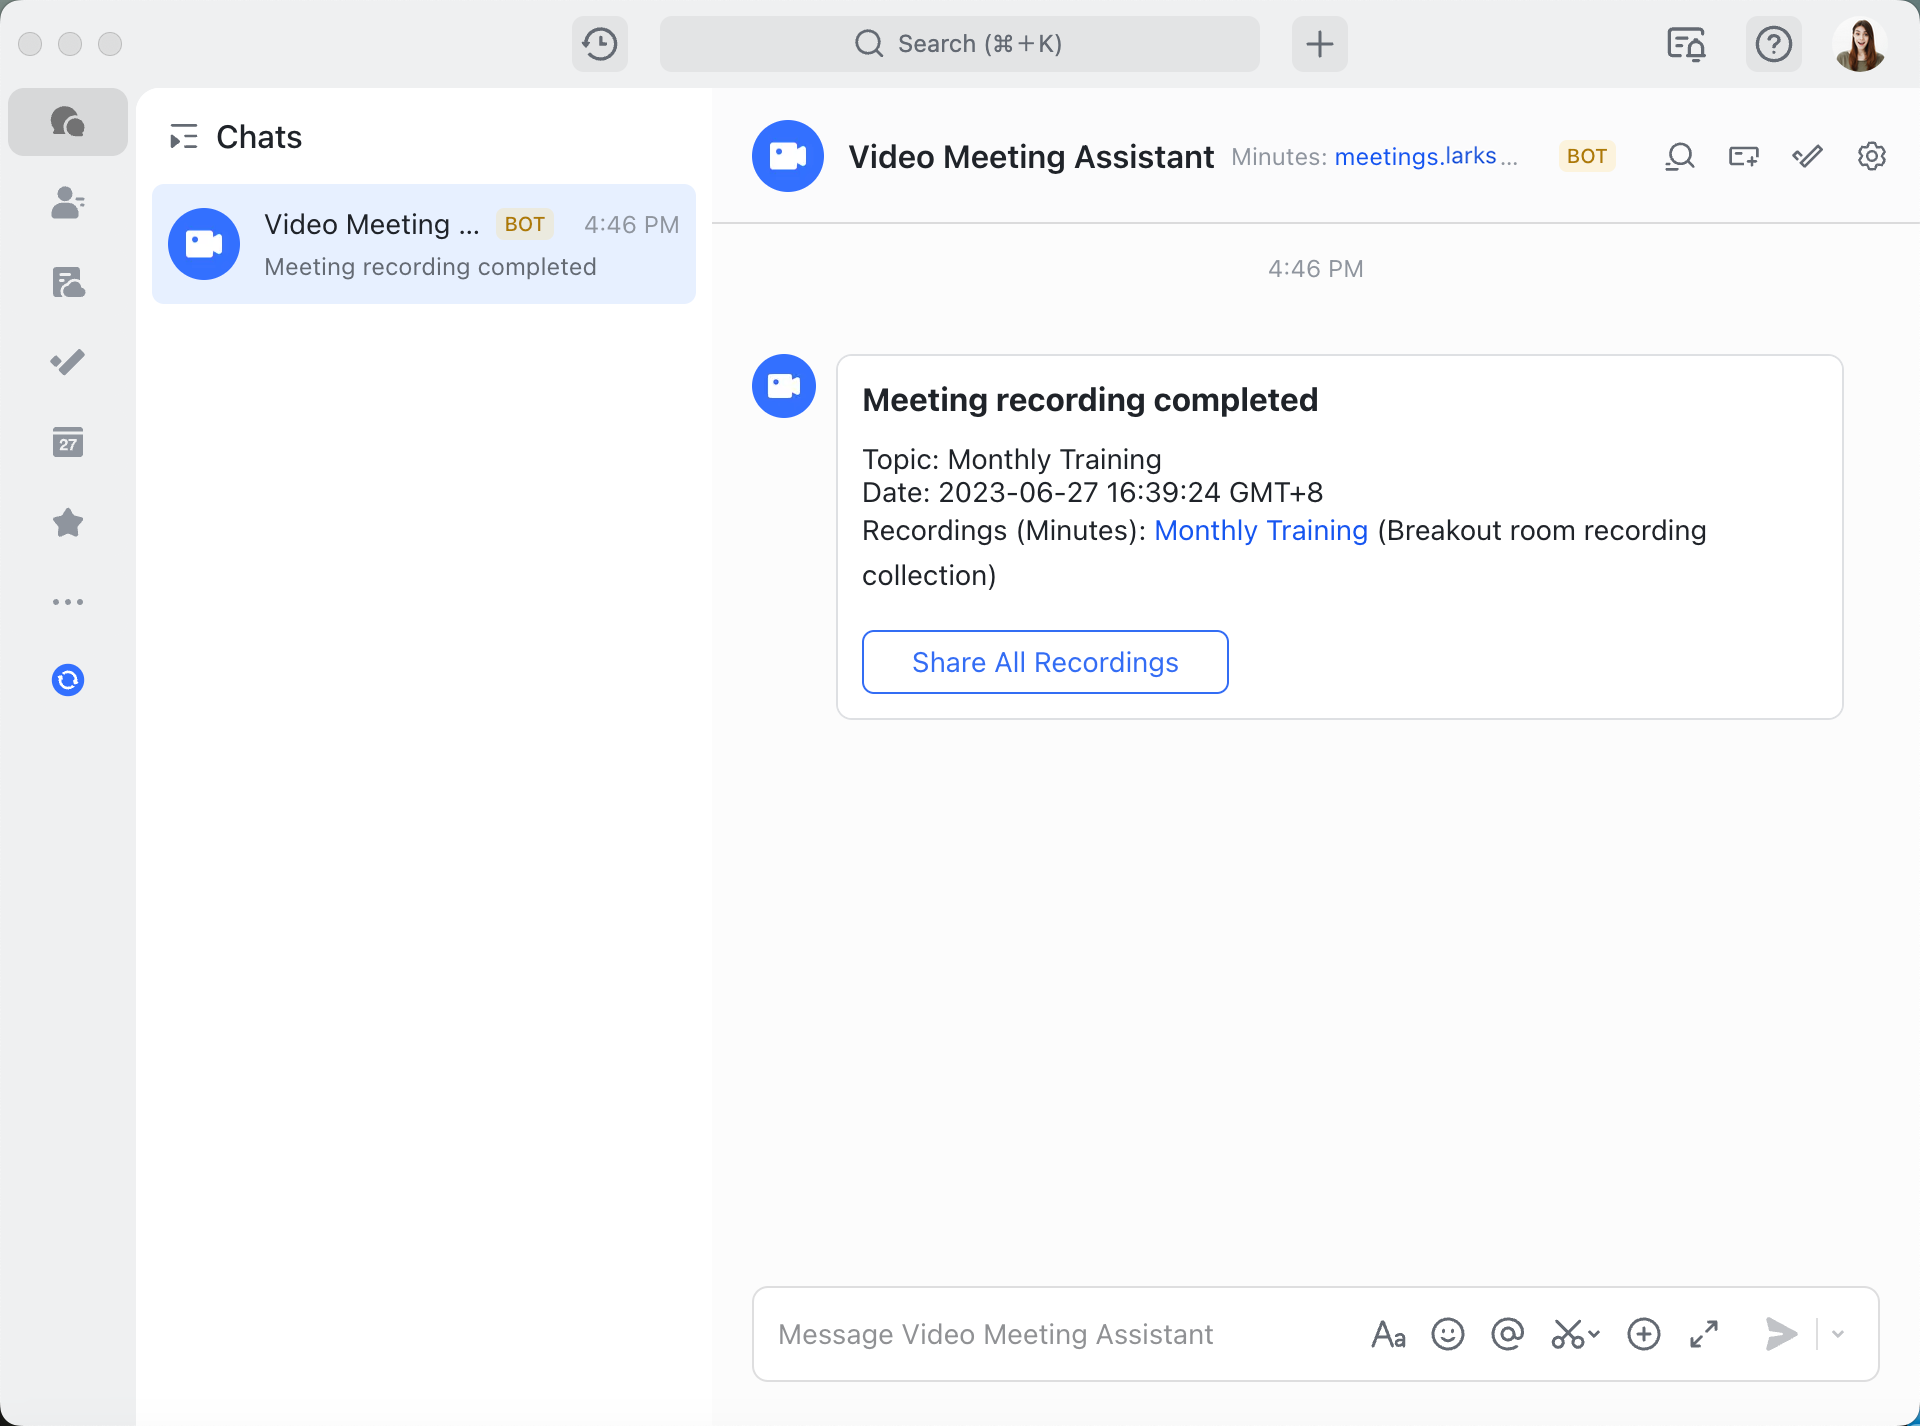Open Contacts from the left sidebar
Image resolution: width=1920 pixels, height=1426 pixels.
click(x=67, y=203)
